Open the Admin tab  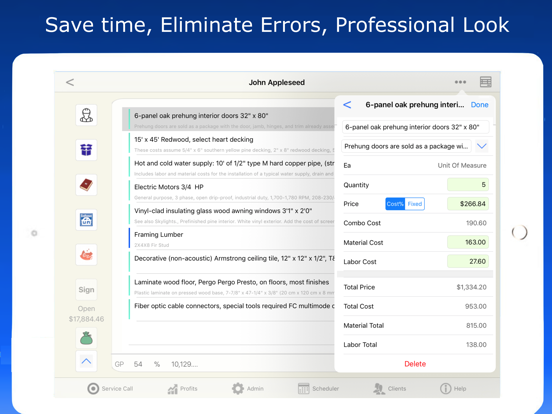[247, 388]
